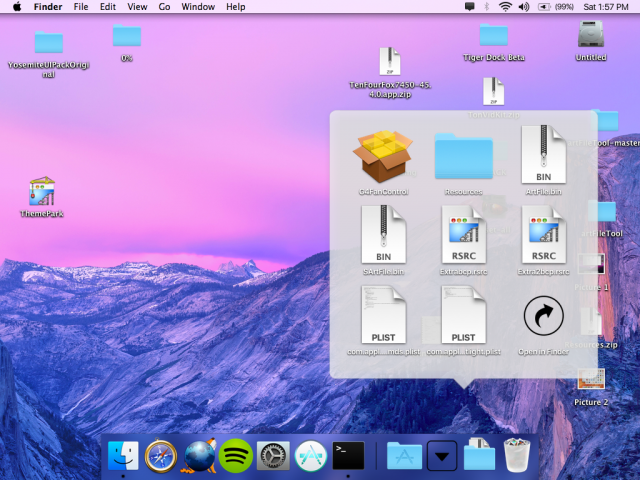Screen dimensions: 640x480
Task: Click Open in Finder button
Action: (543, 318)
